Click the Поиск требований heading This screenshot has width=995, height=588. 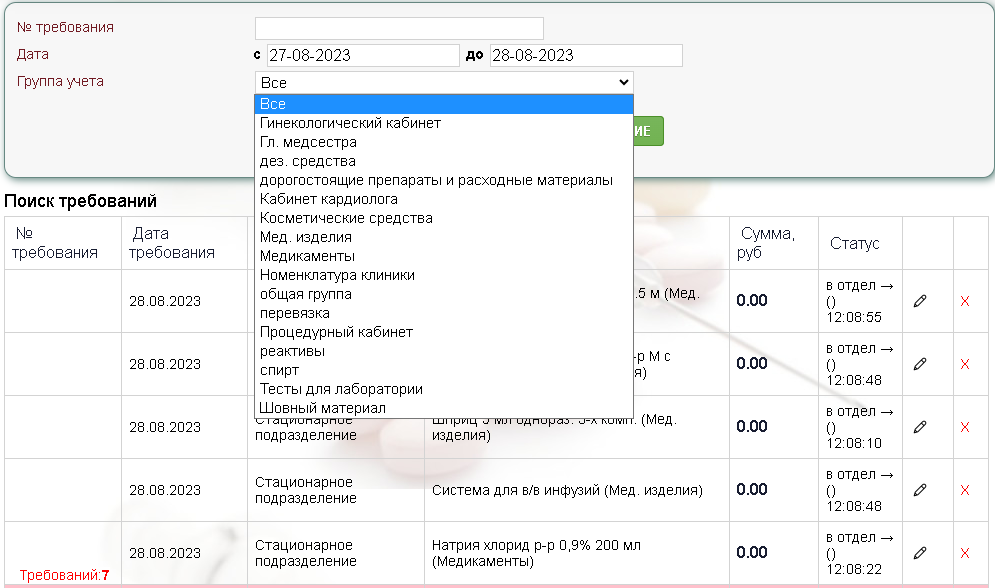(81, 201)
